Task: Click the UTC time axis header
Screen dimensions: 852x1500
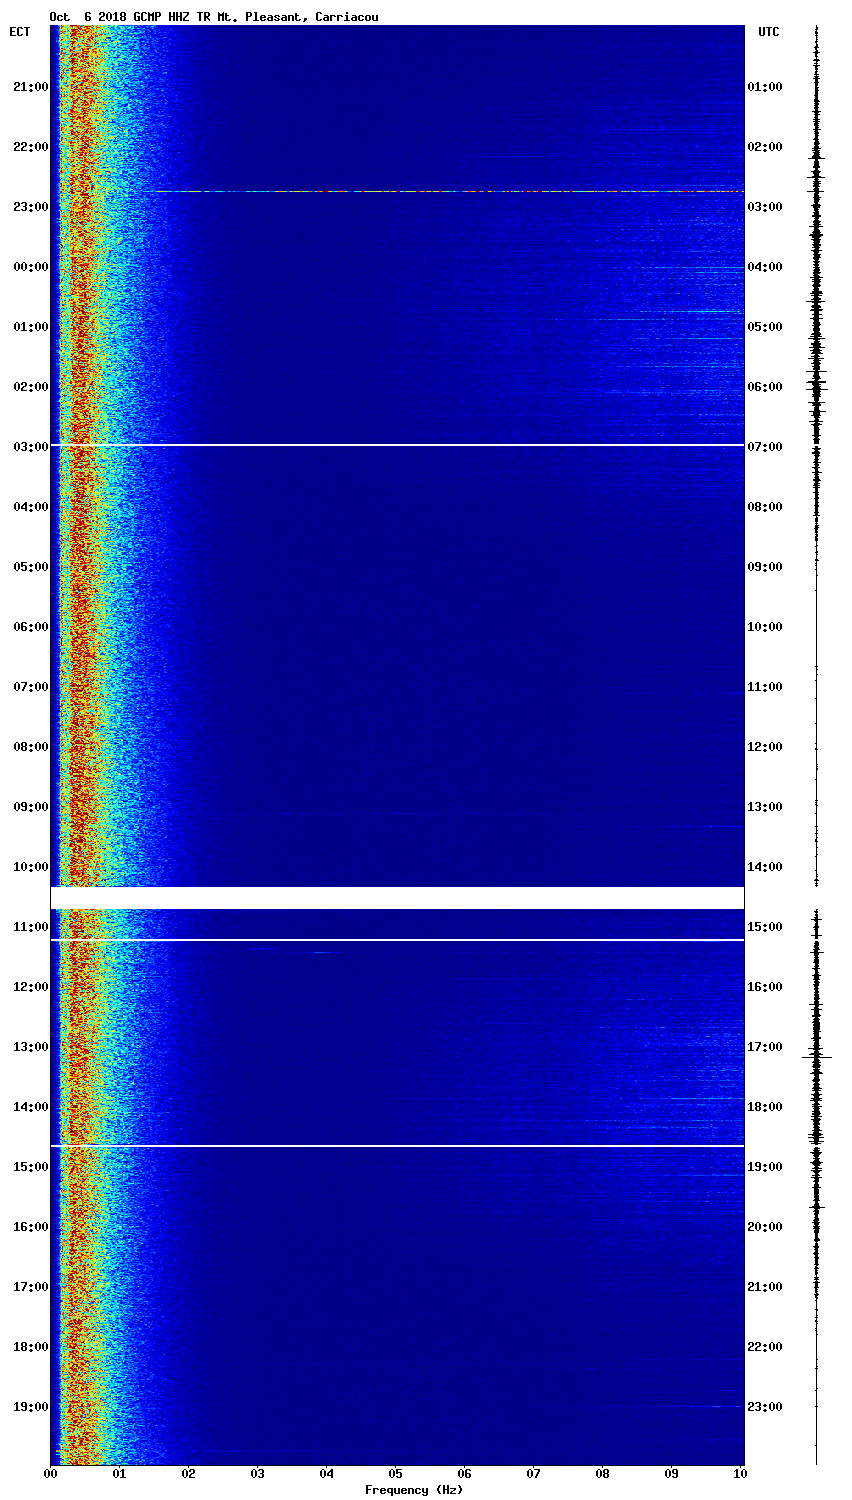Action: [x=768, y=32]
